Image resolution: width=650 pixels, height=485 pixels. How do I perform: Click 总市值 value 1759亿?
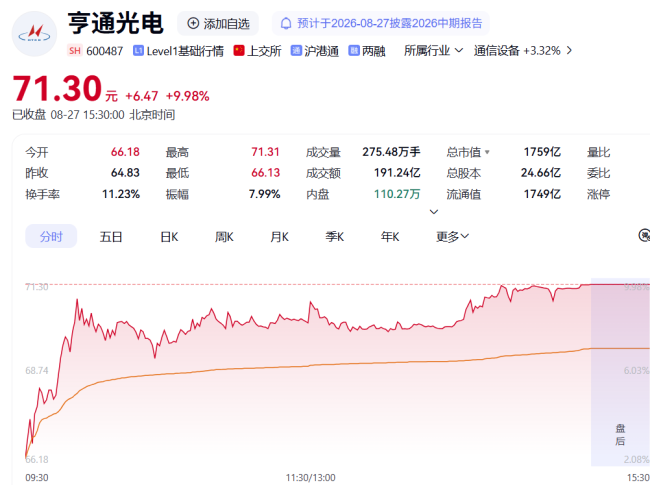542,152
